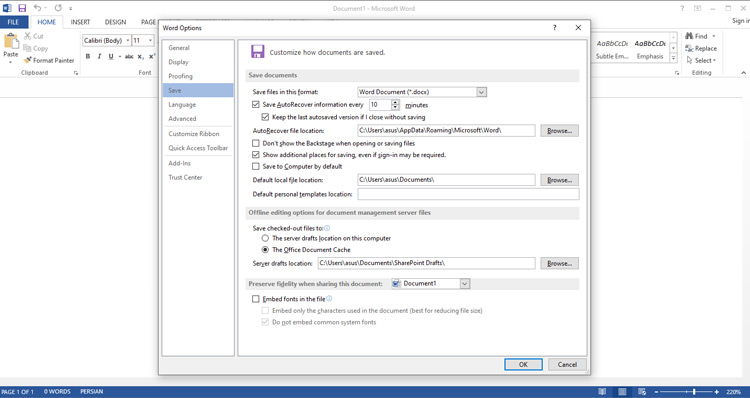Screen dimensions: 750x398
Task: Open Clipboard group dialog launcher
Action: [x=76, y=73]
